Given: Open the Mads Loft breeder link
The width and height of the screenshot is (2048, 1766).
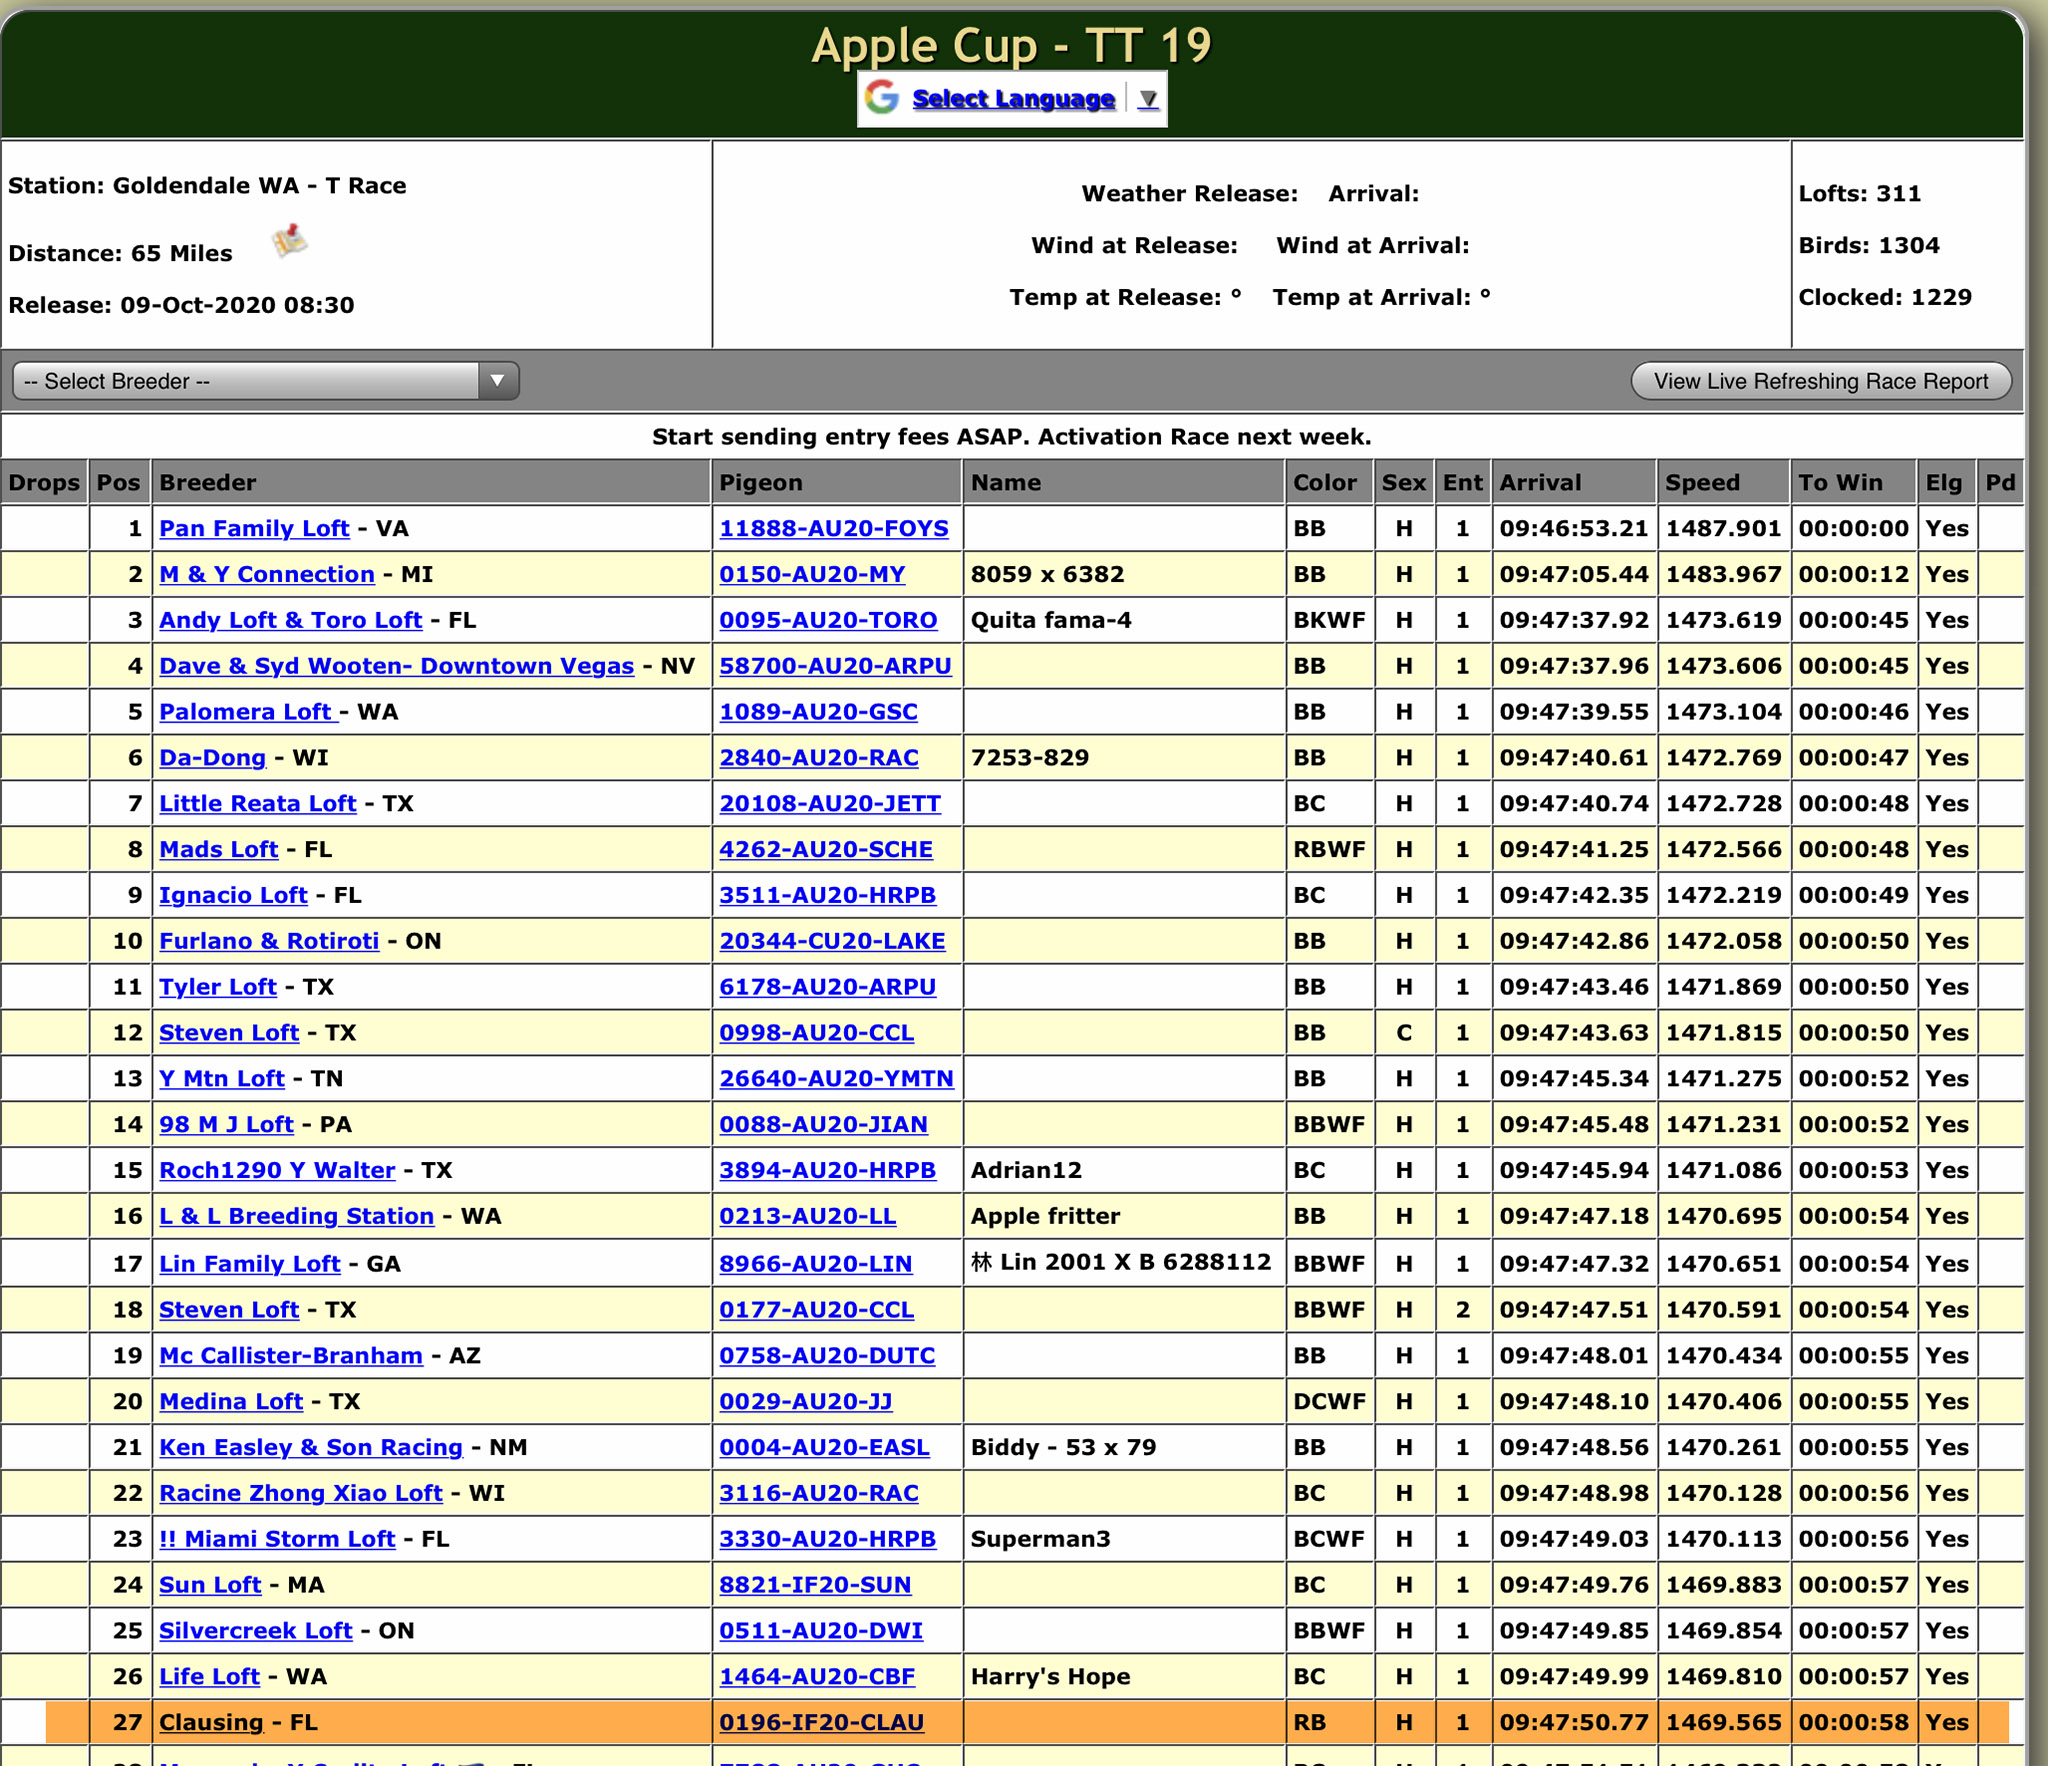Looking at the screenshot, I should [218, 851].
